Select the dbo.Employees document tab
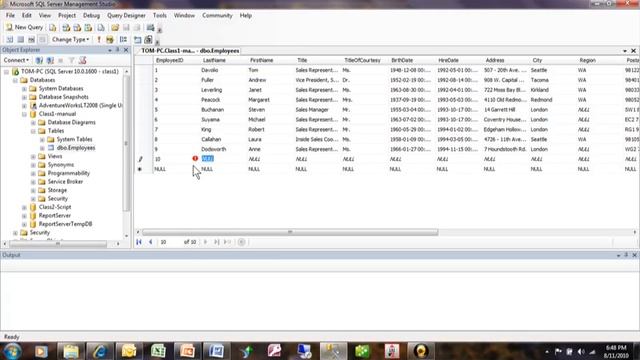Image resolution: width=640 pixels, height=360 pixels. [x=190, y=51]
